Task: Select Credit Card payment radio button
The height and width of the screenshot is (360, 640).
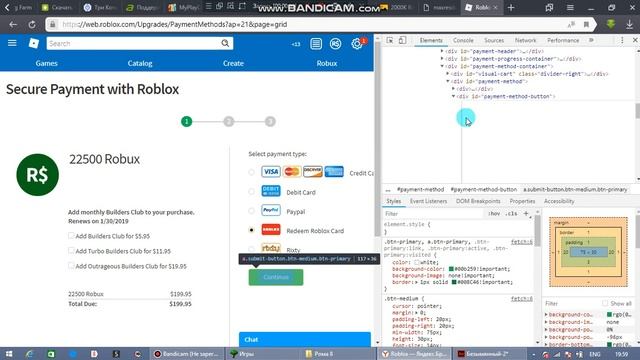Action: (251, 172)
